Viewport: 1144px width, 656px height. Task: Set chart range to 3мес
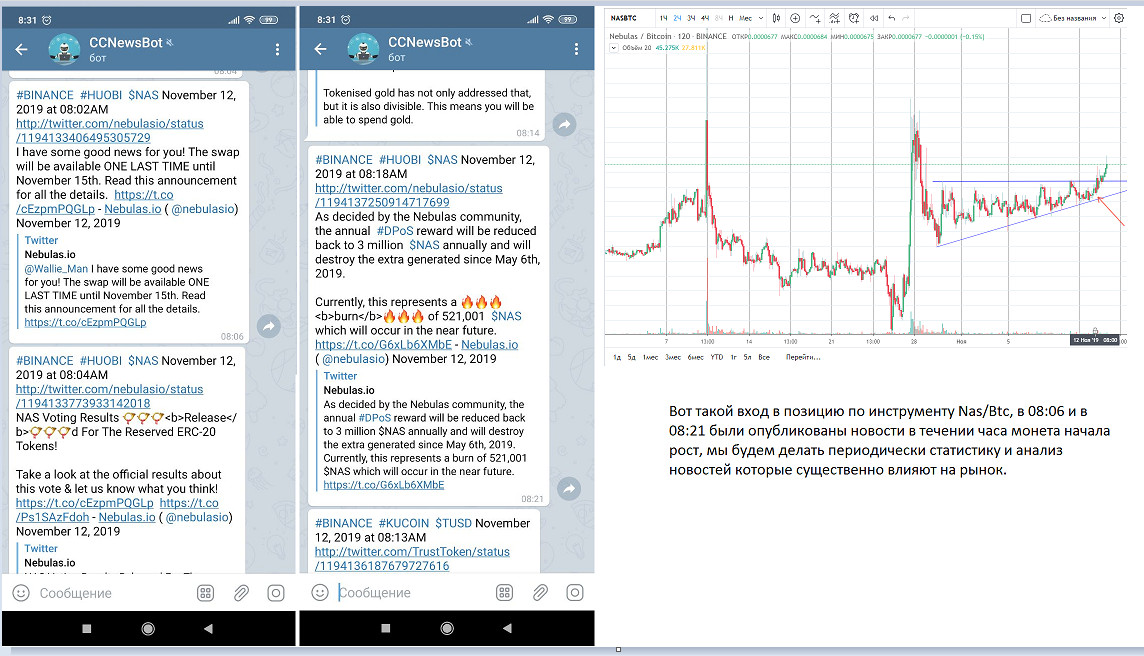(x=673, y=358)
